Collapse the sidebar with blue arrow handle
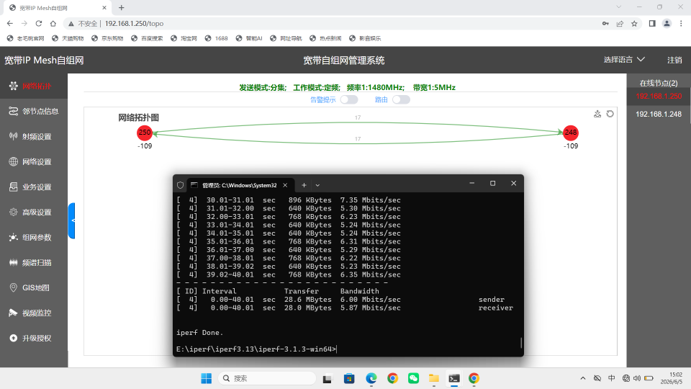691x389 pixels. (72, 221)
